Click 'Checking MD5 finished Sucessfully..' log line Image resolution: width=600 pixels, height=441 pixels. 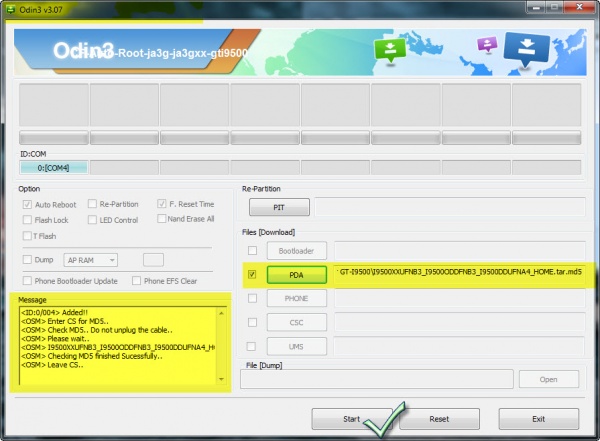click(92, 356)
